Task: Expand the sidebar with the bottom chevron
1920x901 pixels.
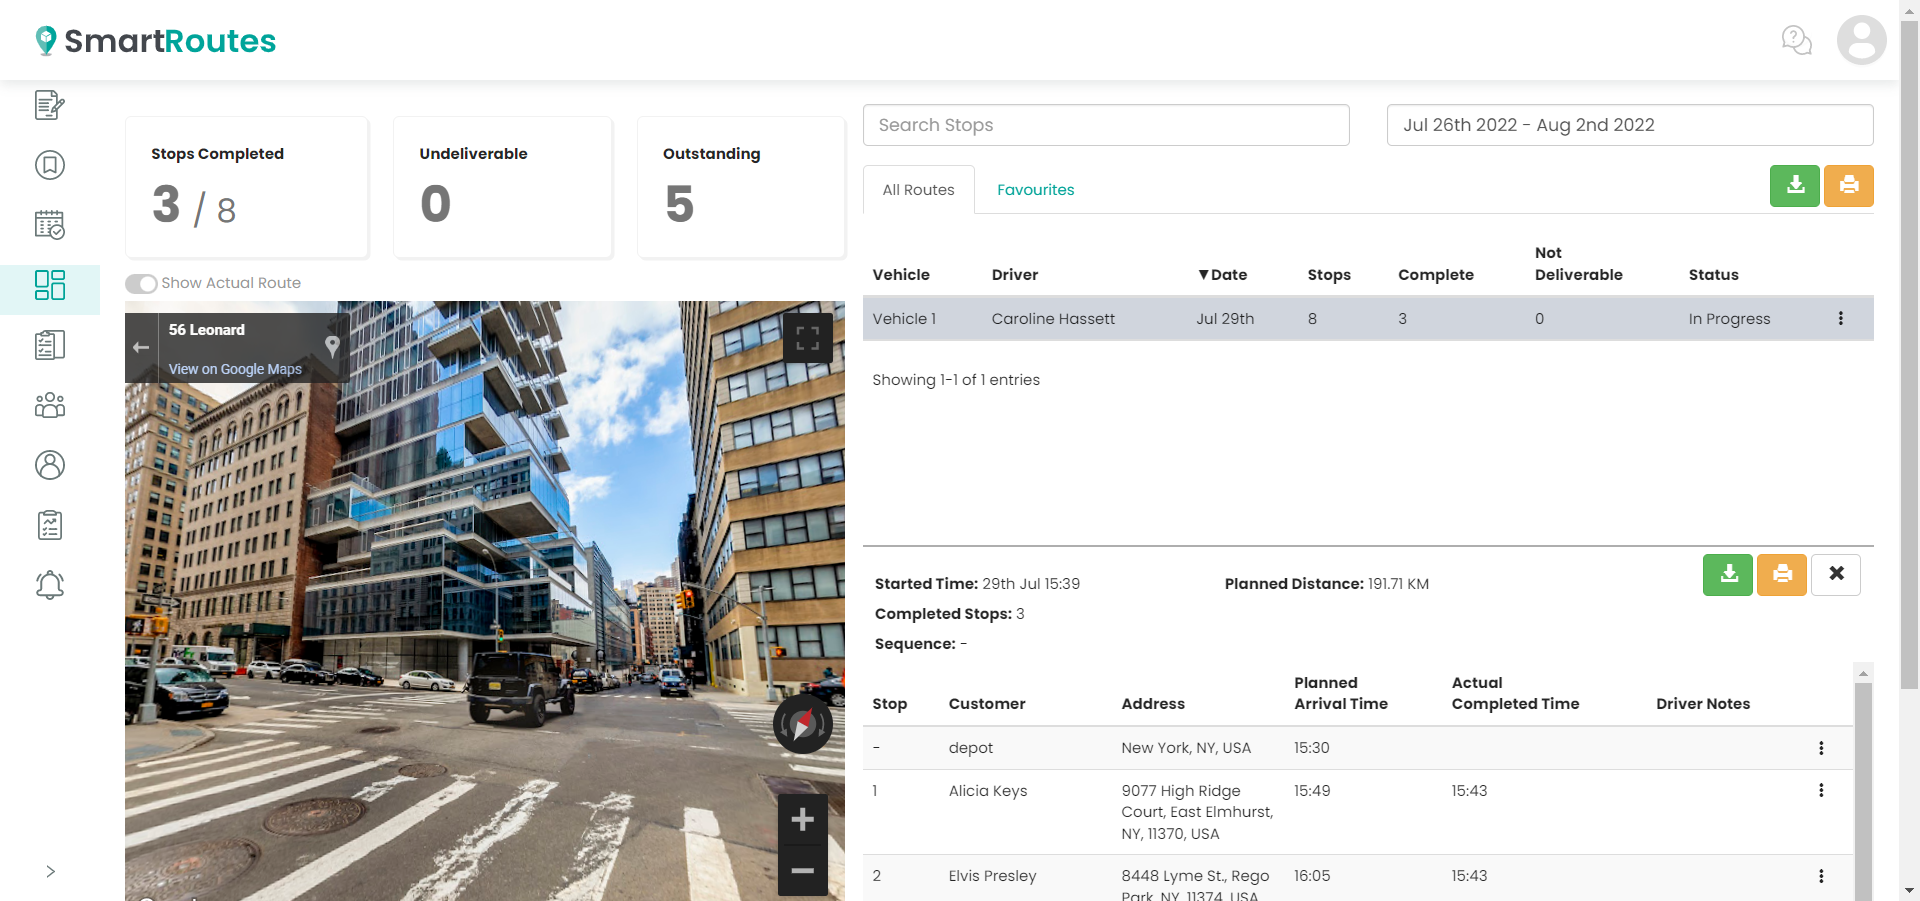Action: [50, 870]
